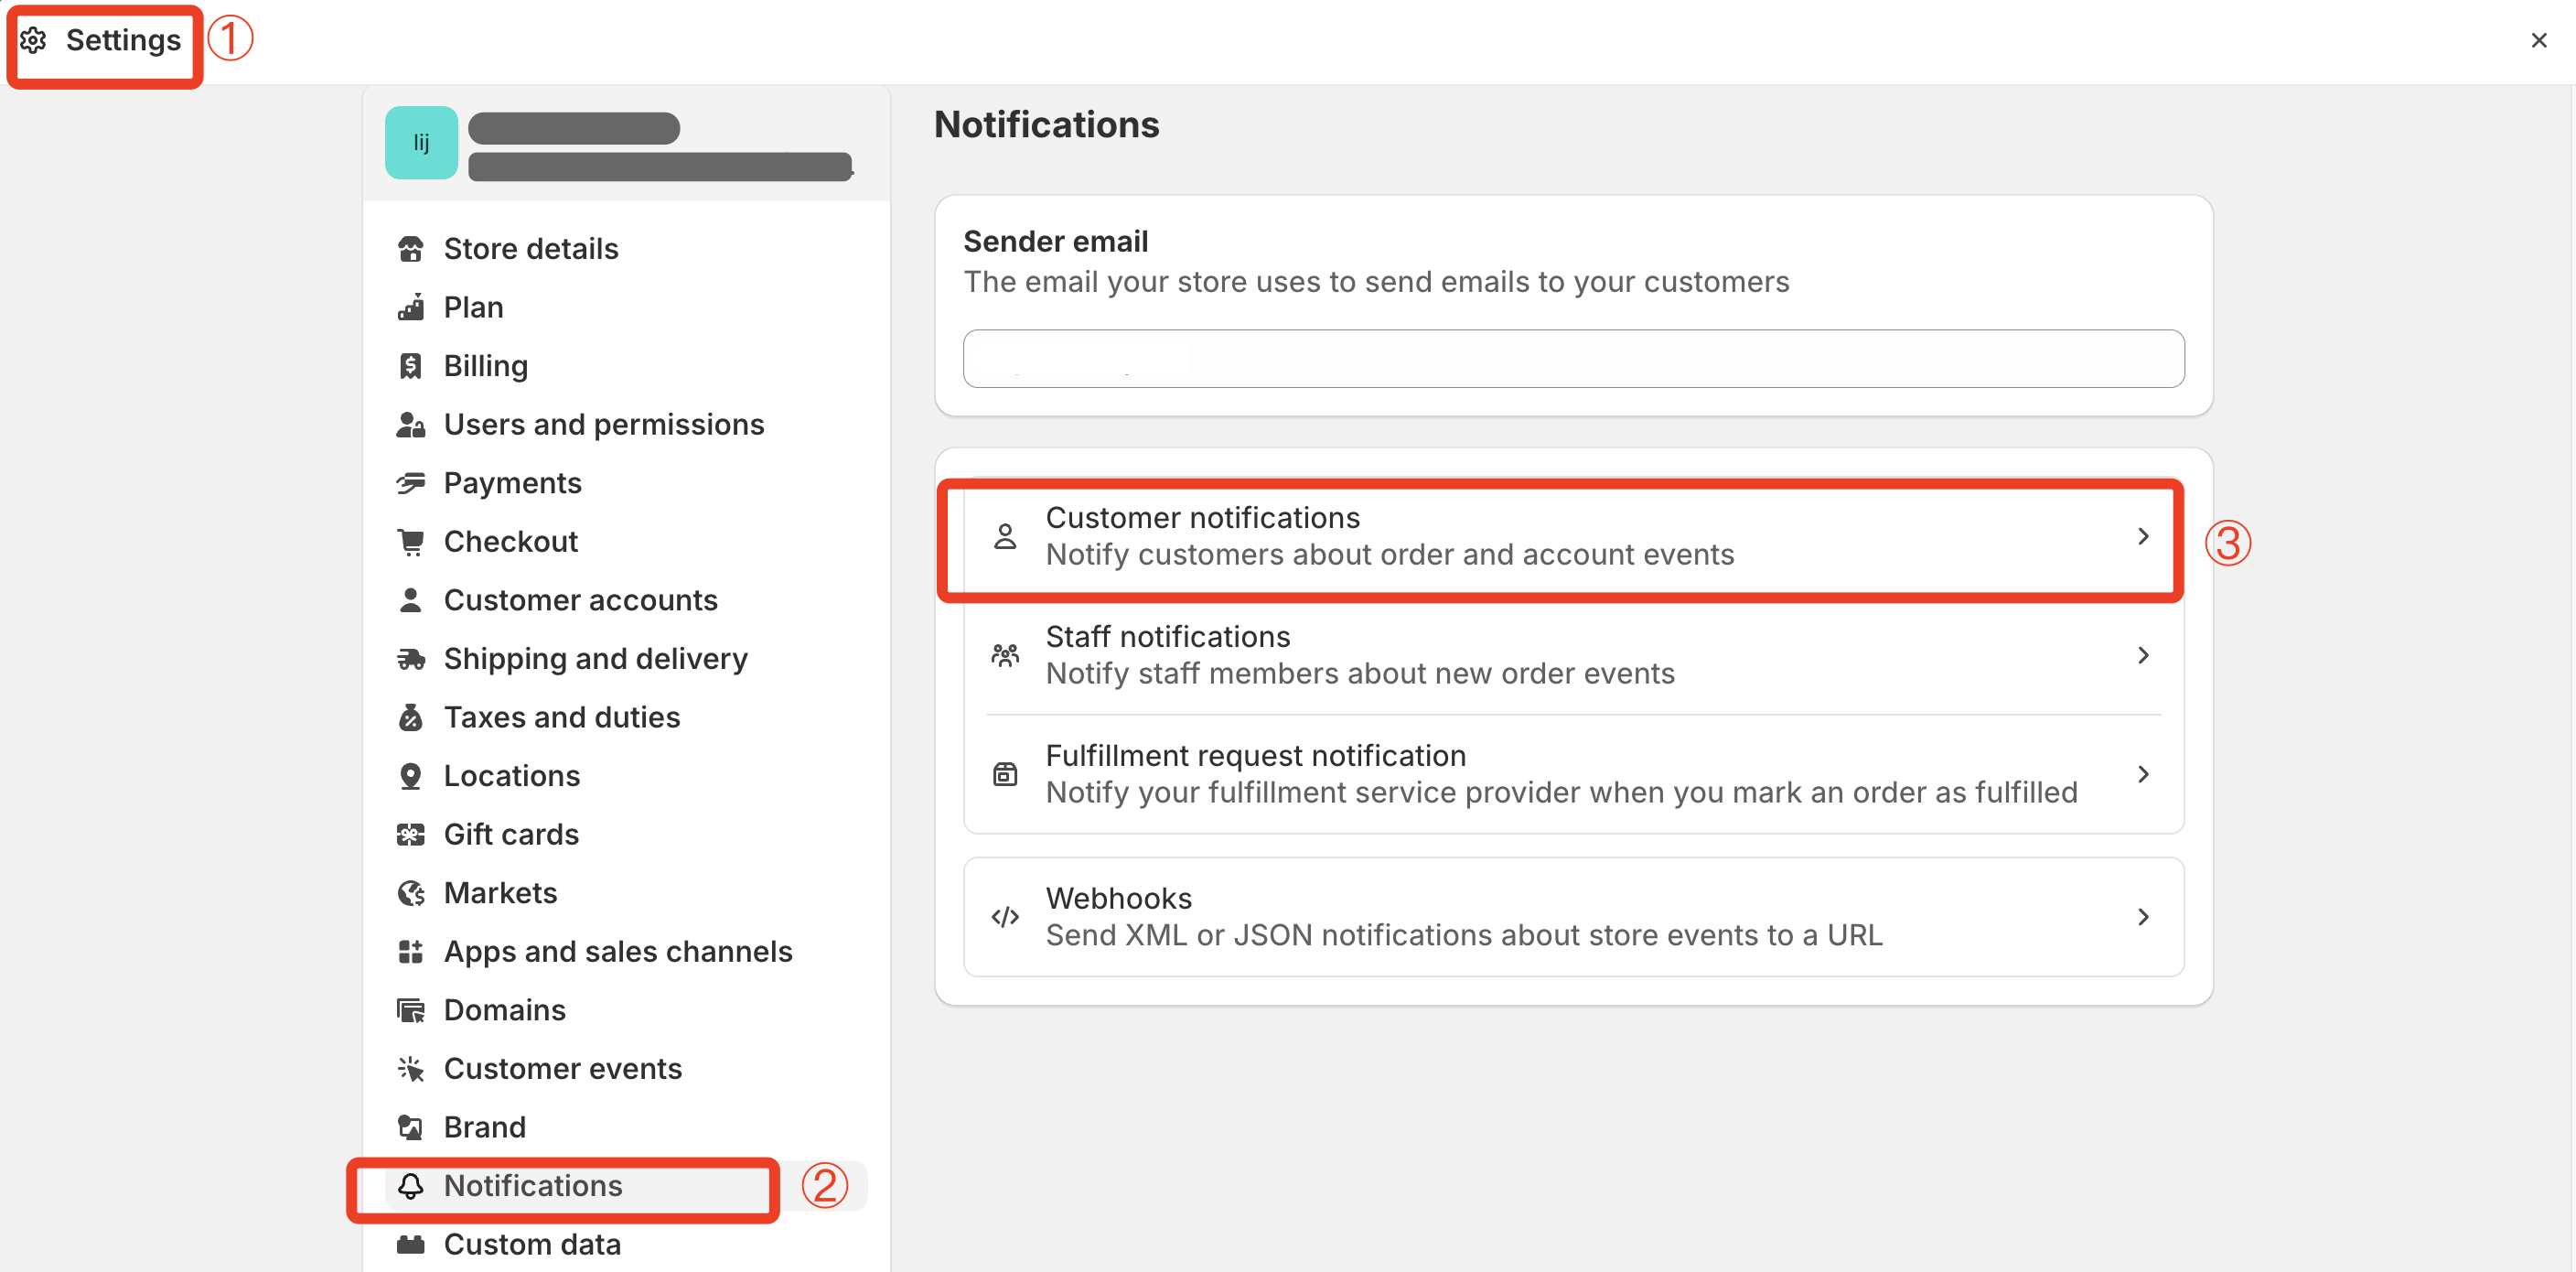This screenshot has height=1272, width=2576.
Task: Click the Gift cards icon
Action: [x=411, y=834]
